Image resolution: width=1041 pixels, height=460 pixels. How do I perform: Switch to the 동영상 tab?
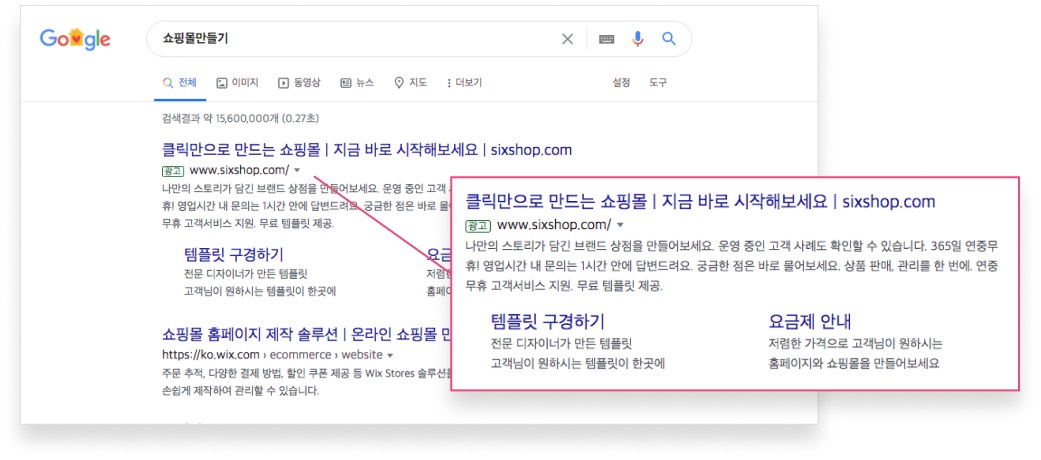click(299, 83)
